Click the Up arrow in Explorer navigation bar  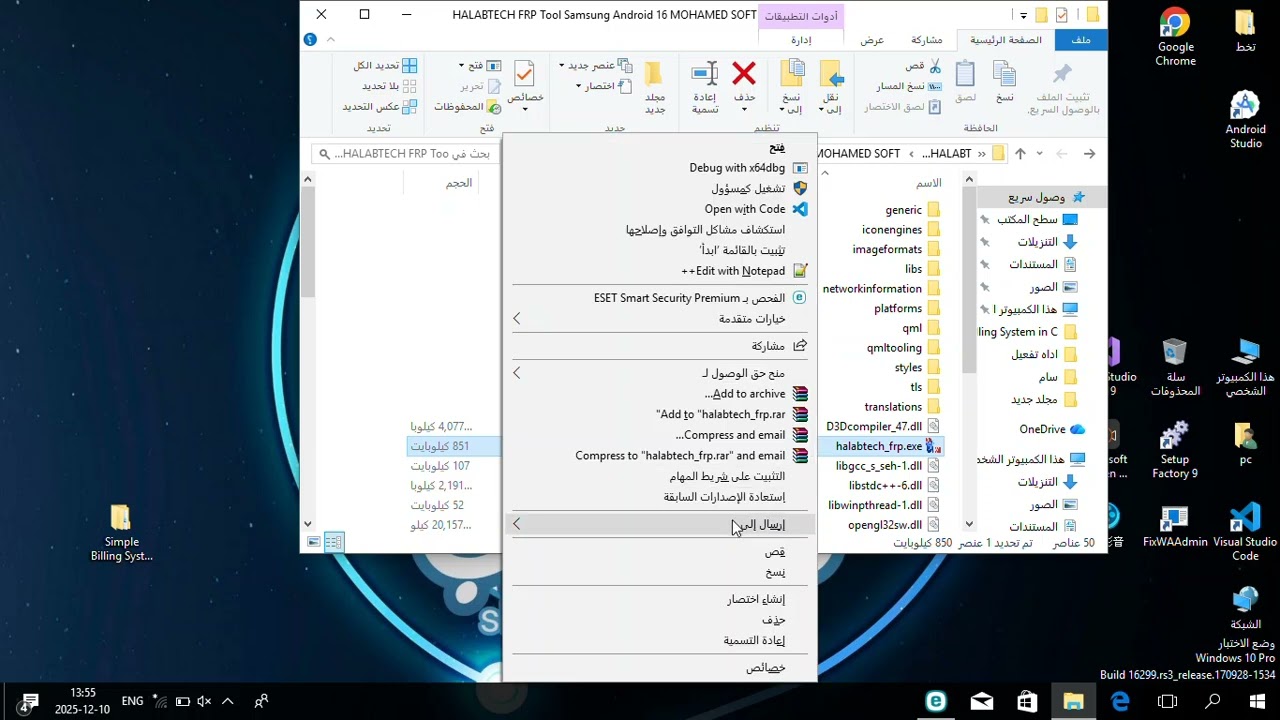coord(1020,153)
